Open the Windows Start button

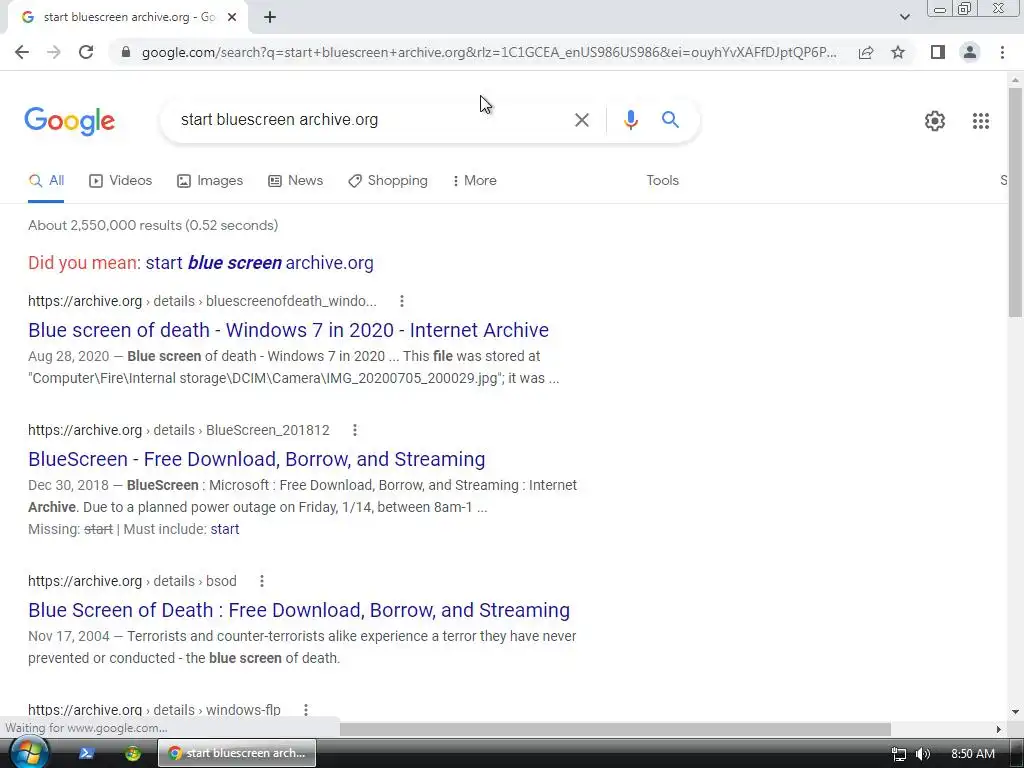click(29, 753)
